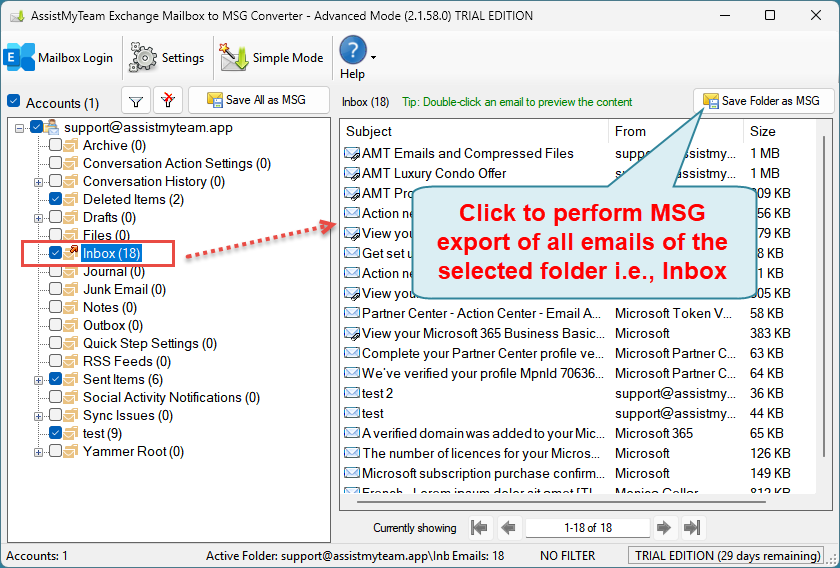Go to next page of emails
The width and height of the screenshot is (840, 568).
pos(664,528)
